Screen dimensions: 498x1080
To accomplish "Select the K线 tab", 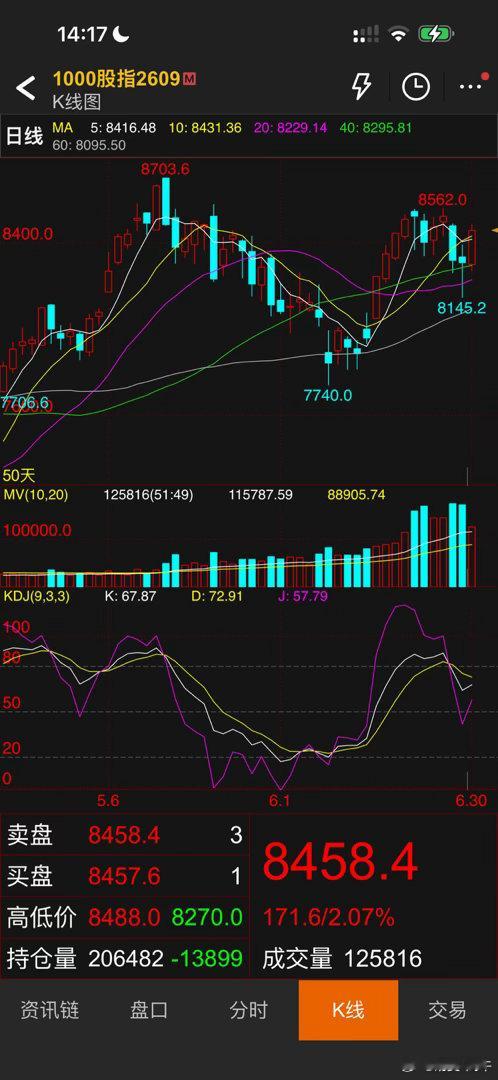I will click(349, 1010).
